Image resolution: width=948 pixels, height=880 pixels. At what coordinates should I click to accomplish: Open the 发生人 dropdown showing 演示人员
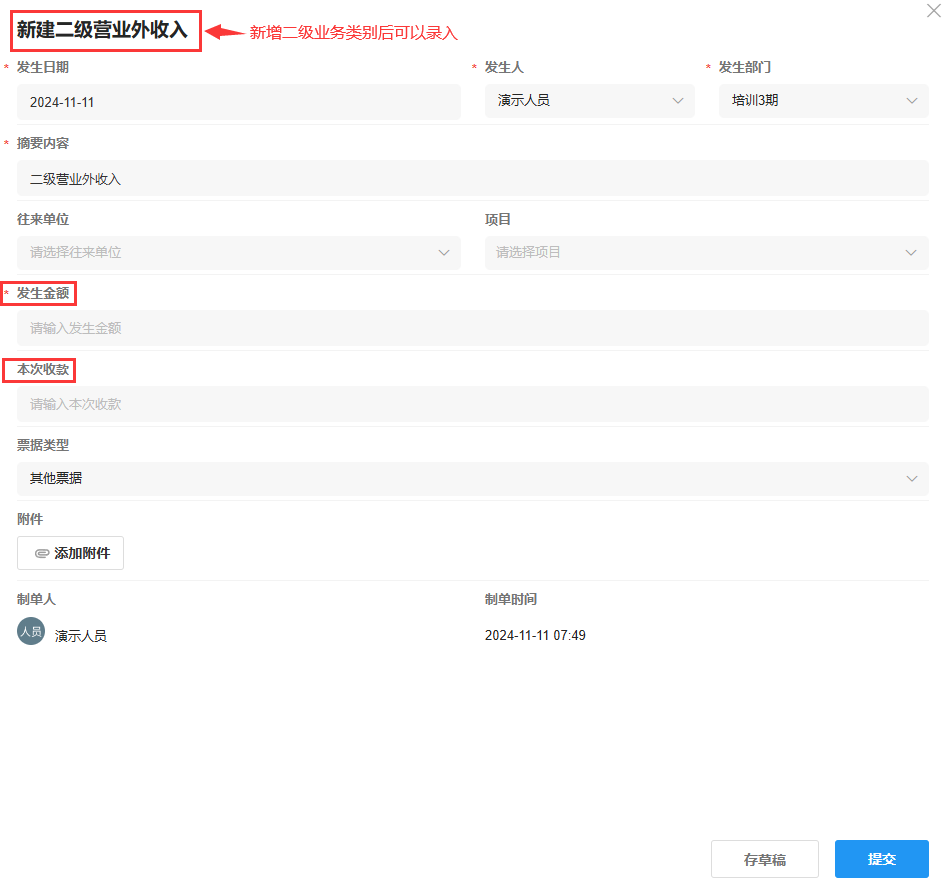tap(590, 100)
